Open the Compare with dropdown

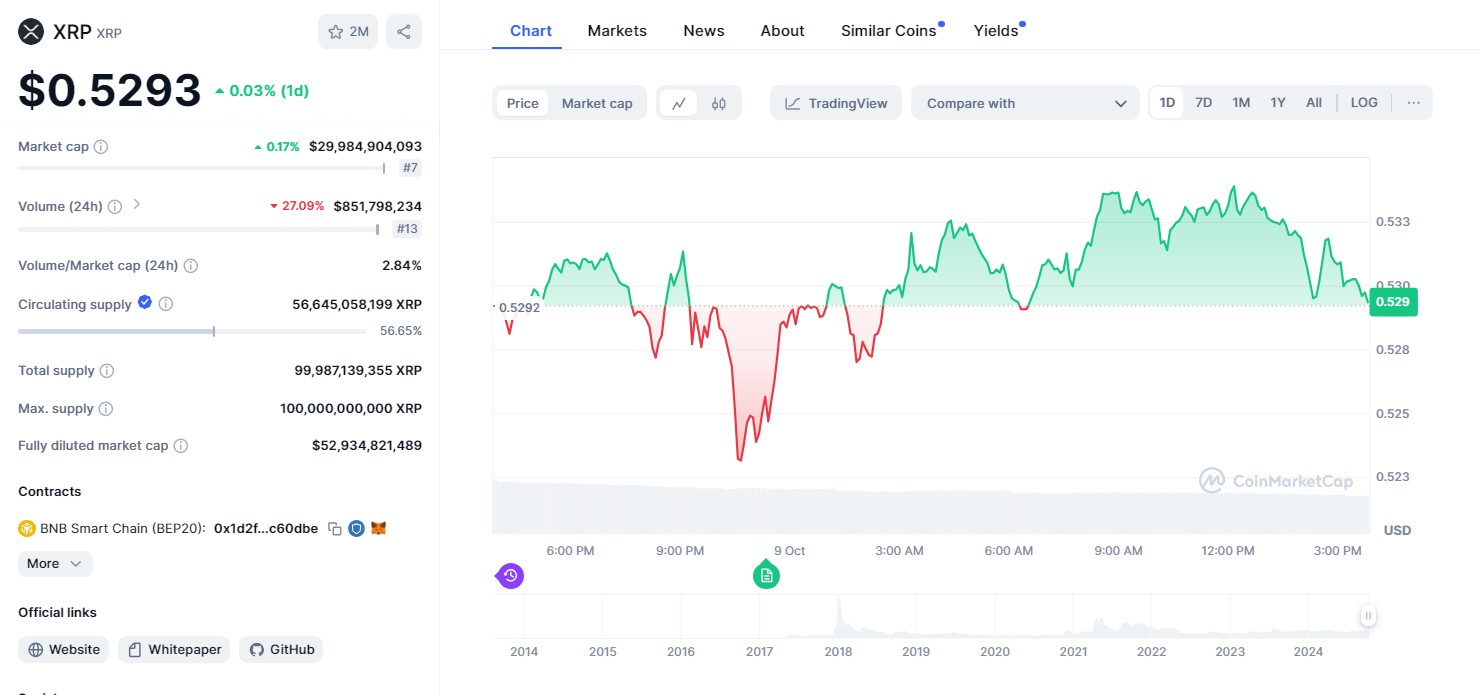pos(1025,103)
